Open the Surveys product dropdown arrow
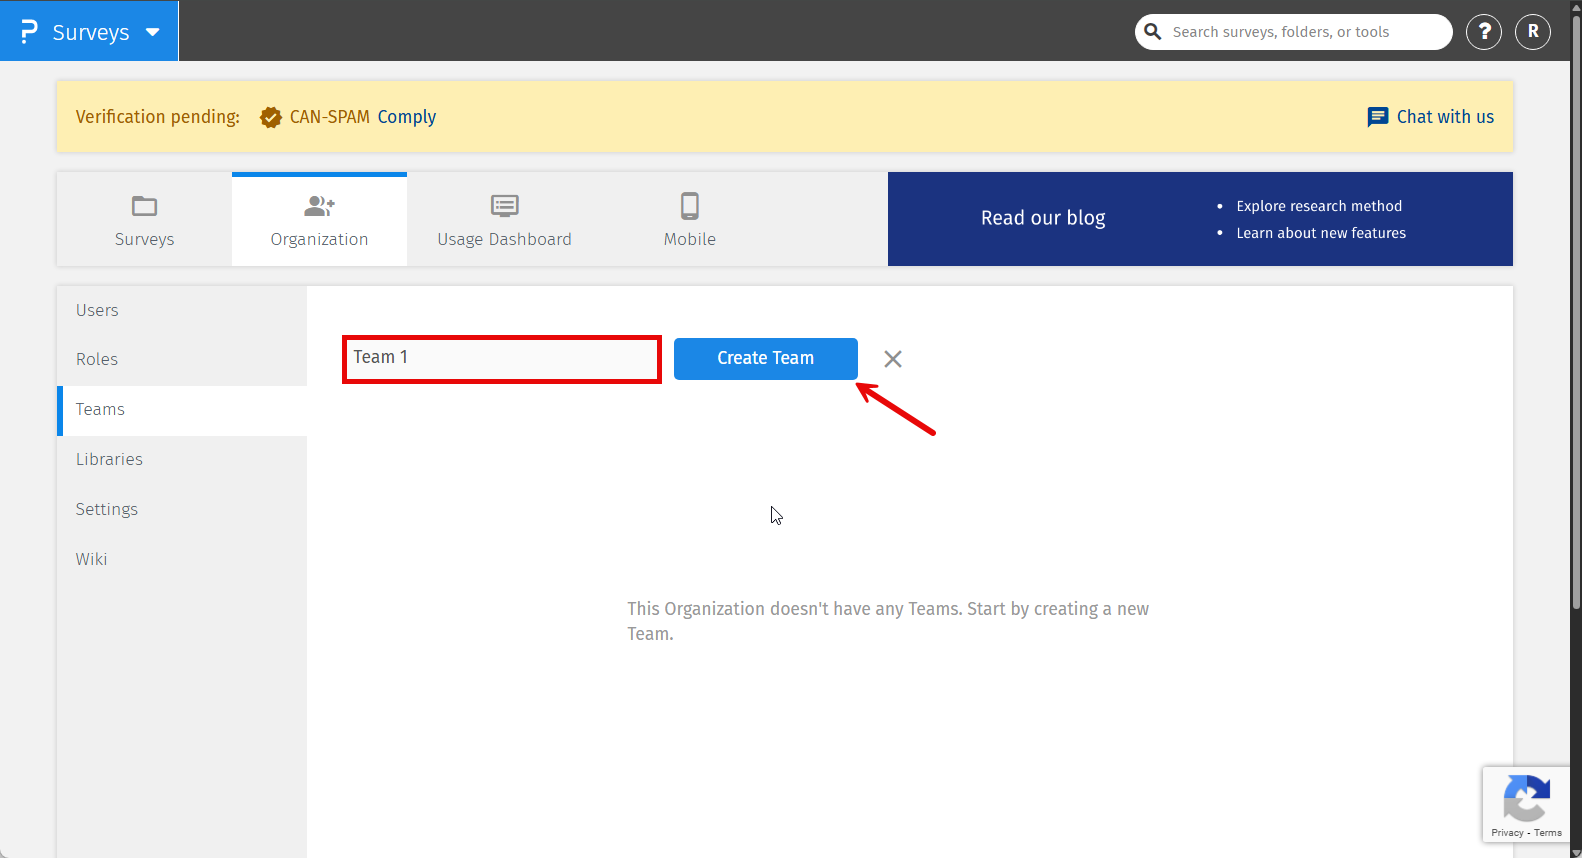Image resolution: width=1582 pixels, height=858 pixels. pyautogui.click(x=153, y=32)
